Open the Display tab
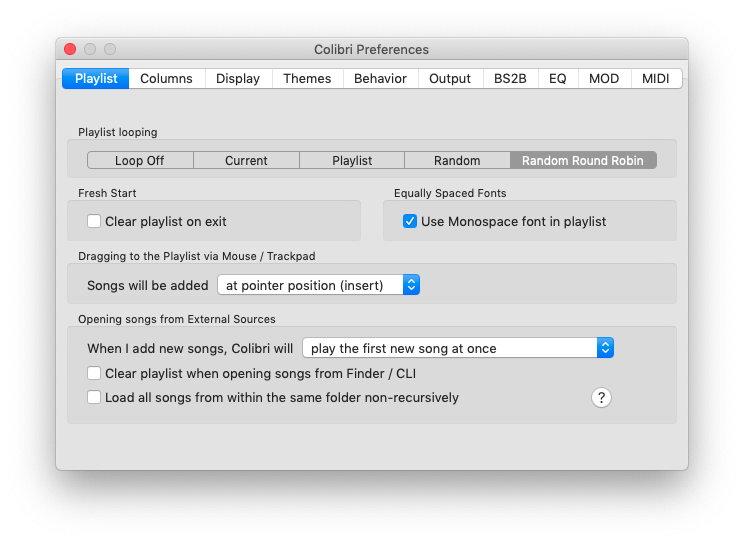The width and height of the screenshot is (744, 544). click(x=238, y=78)
